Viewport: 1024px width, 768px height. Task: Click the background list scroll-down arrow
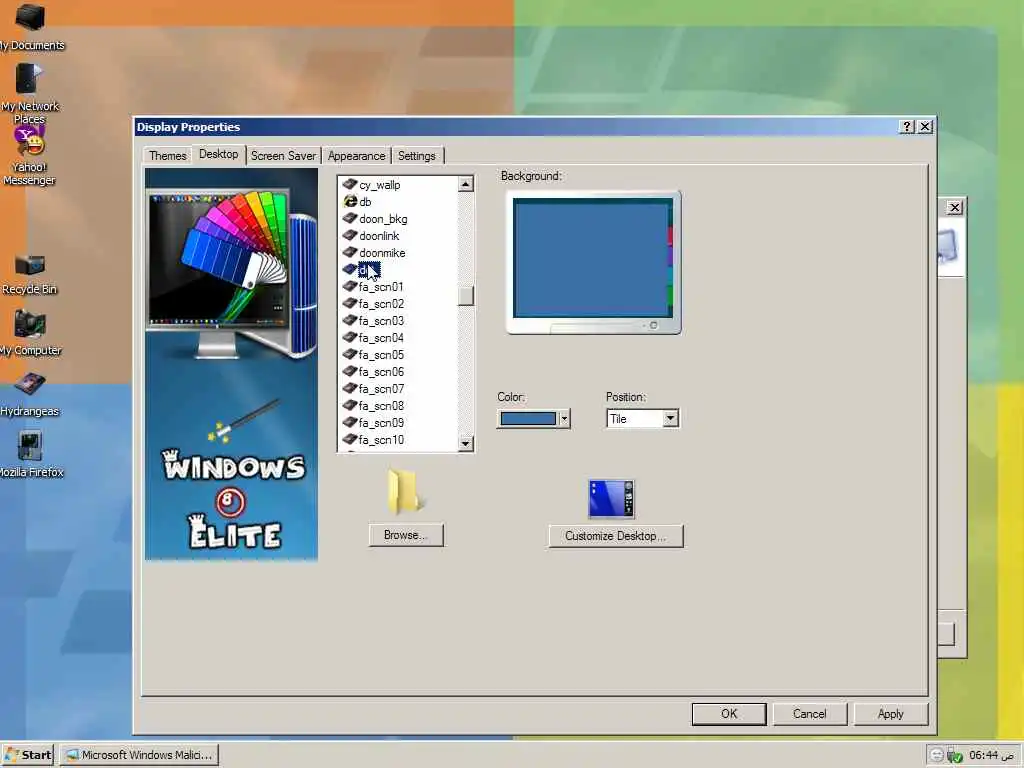466,443
